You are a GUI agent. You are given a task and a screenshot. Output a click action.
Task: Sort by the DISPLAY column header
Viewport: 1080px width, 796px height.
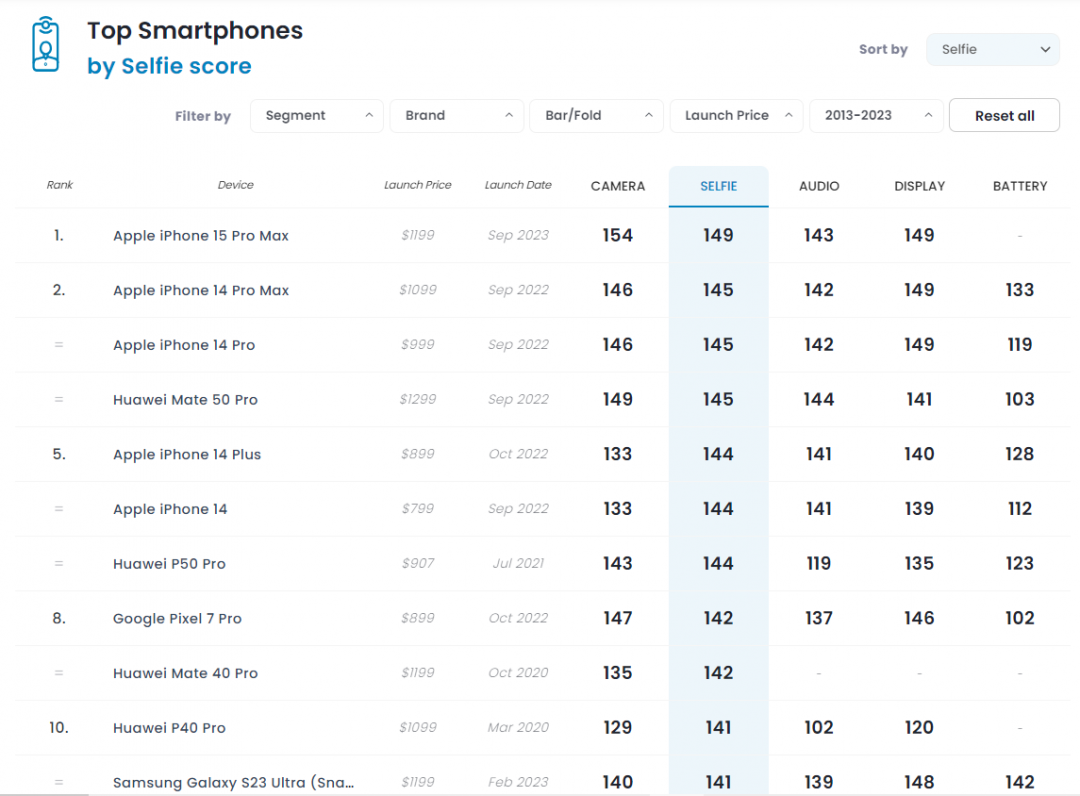(x=919, y=186)
